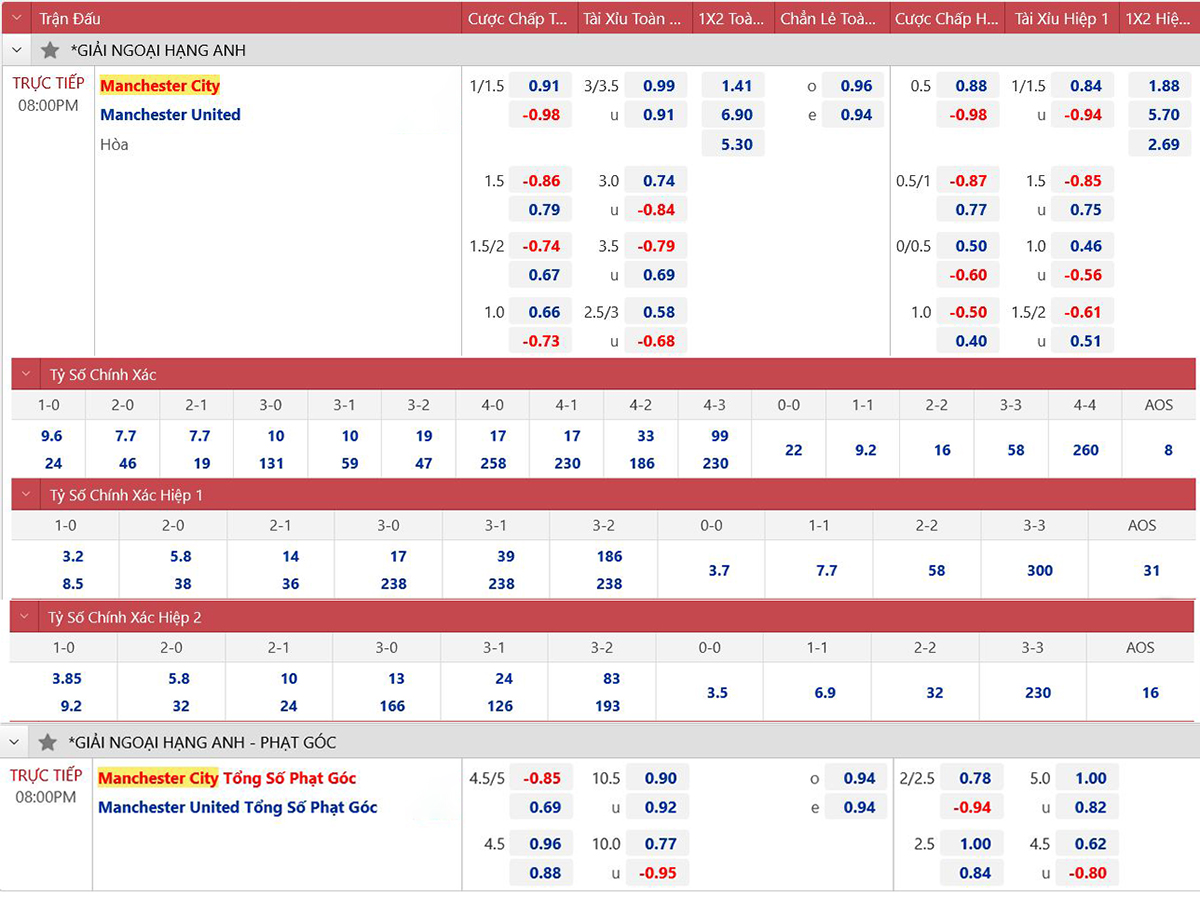The height and width of the screenshot is (897, 1200).
Task: Select full-time 1X2 home win odds 1.41
Action: coord(736,86)
